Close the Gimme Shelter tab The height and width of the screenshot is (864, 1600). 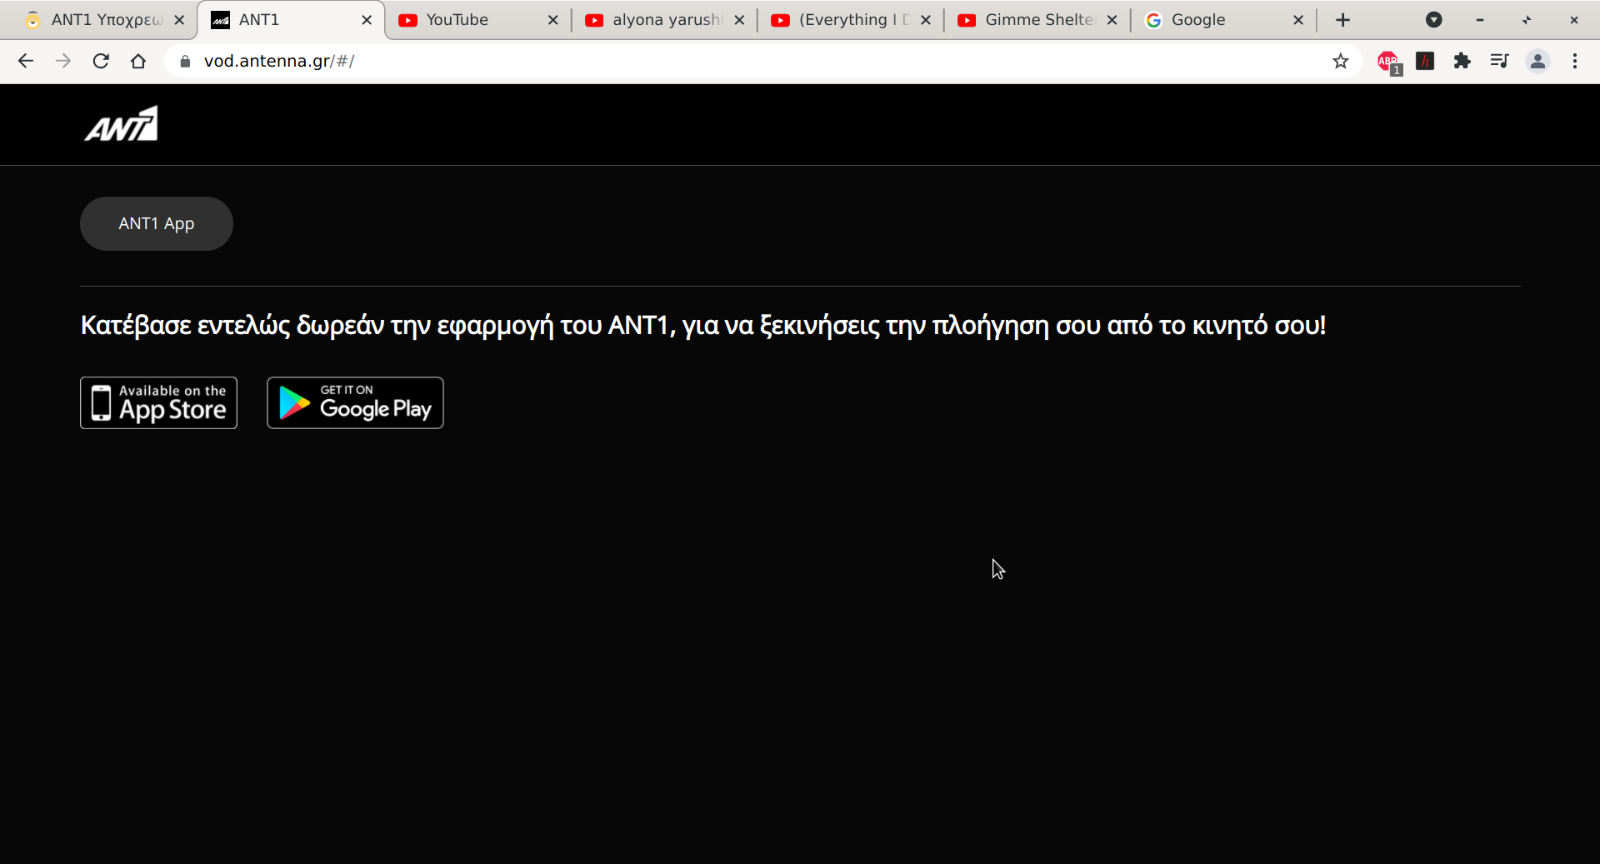pyautogui.click(x=1112, y=20)
